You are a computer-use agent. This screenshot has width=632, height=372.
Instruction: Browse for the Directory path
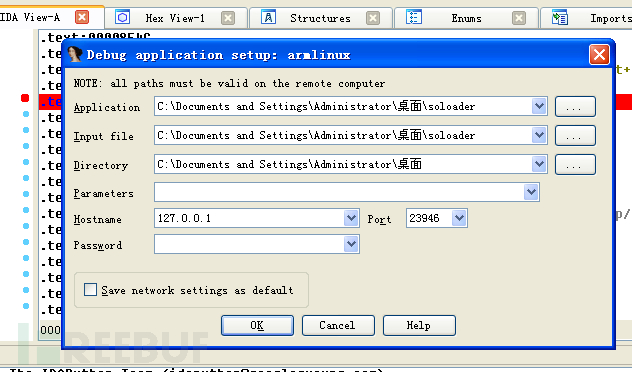click(x=575, y=164)
